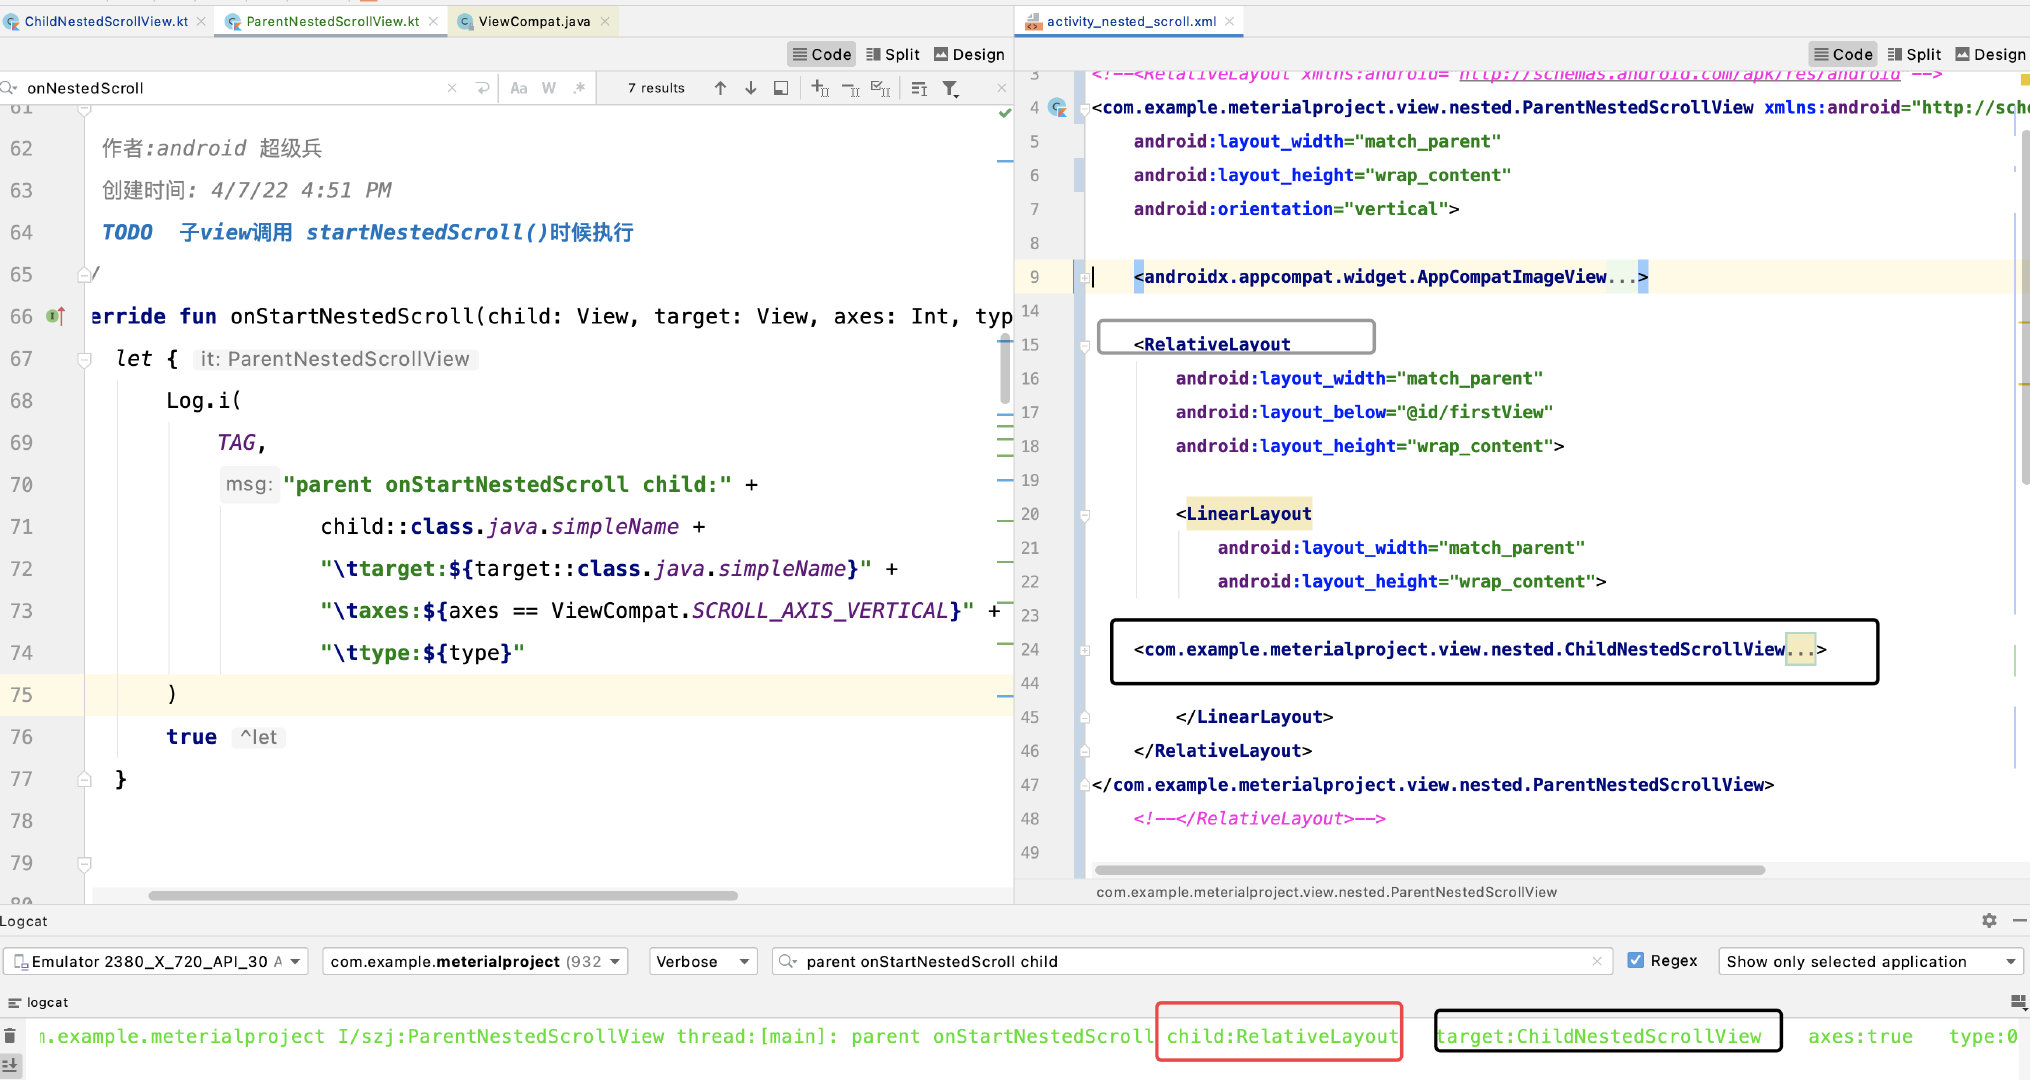Viewport: 2030px width, 1080px height.
Task: Click the clear logcat trash icon
Action: (x=10, y=1036)
